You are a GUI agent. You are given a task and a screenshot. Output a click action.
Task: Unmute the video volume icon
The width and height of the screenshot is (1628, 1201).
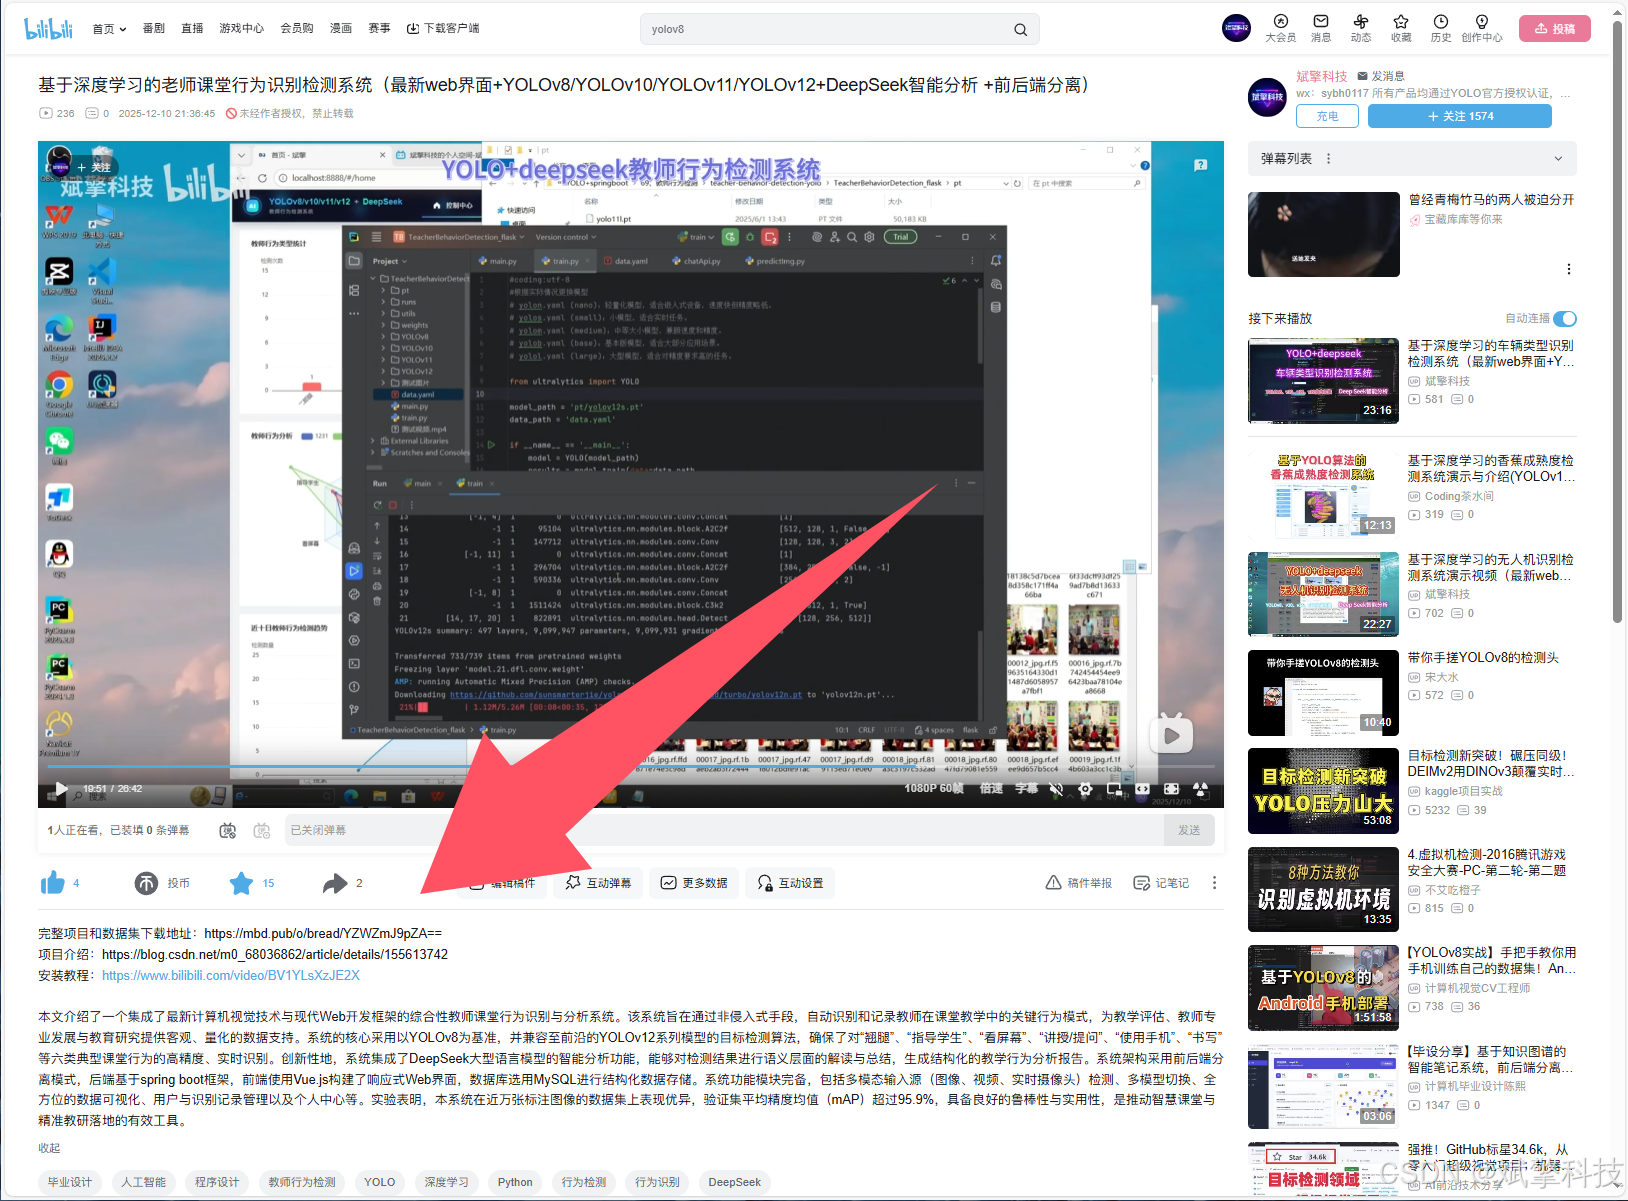[1056, 789]
